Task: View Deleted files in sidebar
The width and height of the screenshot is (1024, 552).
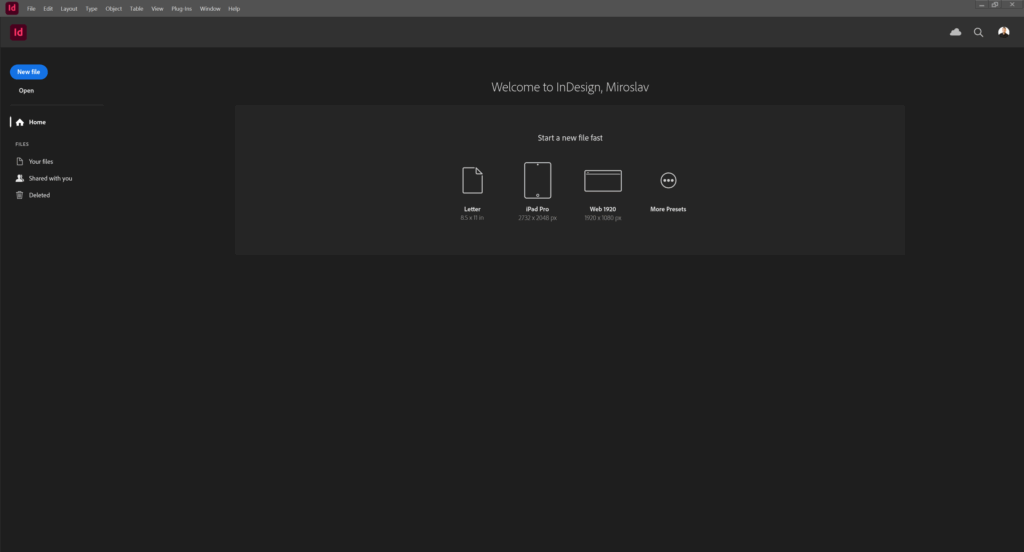Action: [39, 195]
